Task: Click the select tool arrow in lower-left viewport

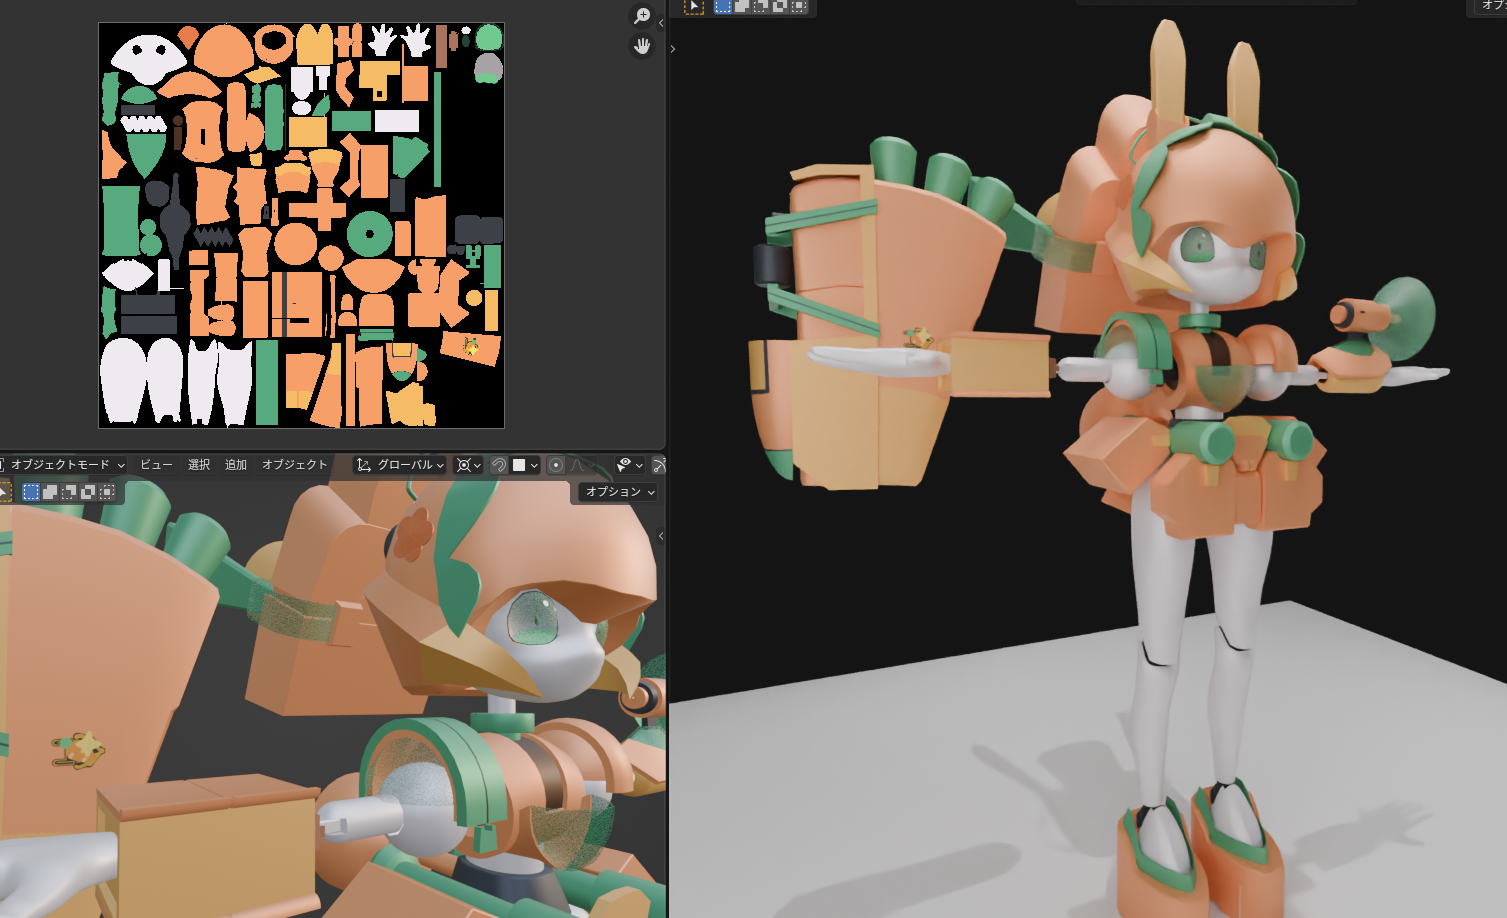Action: tap(4, 492)
